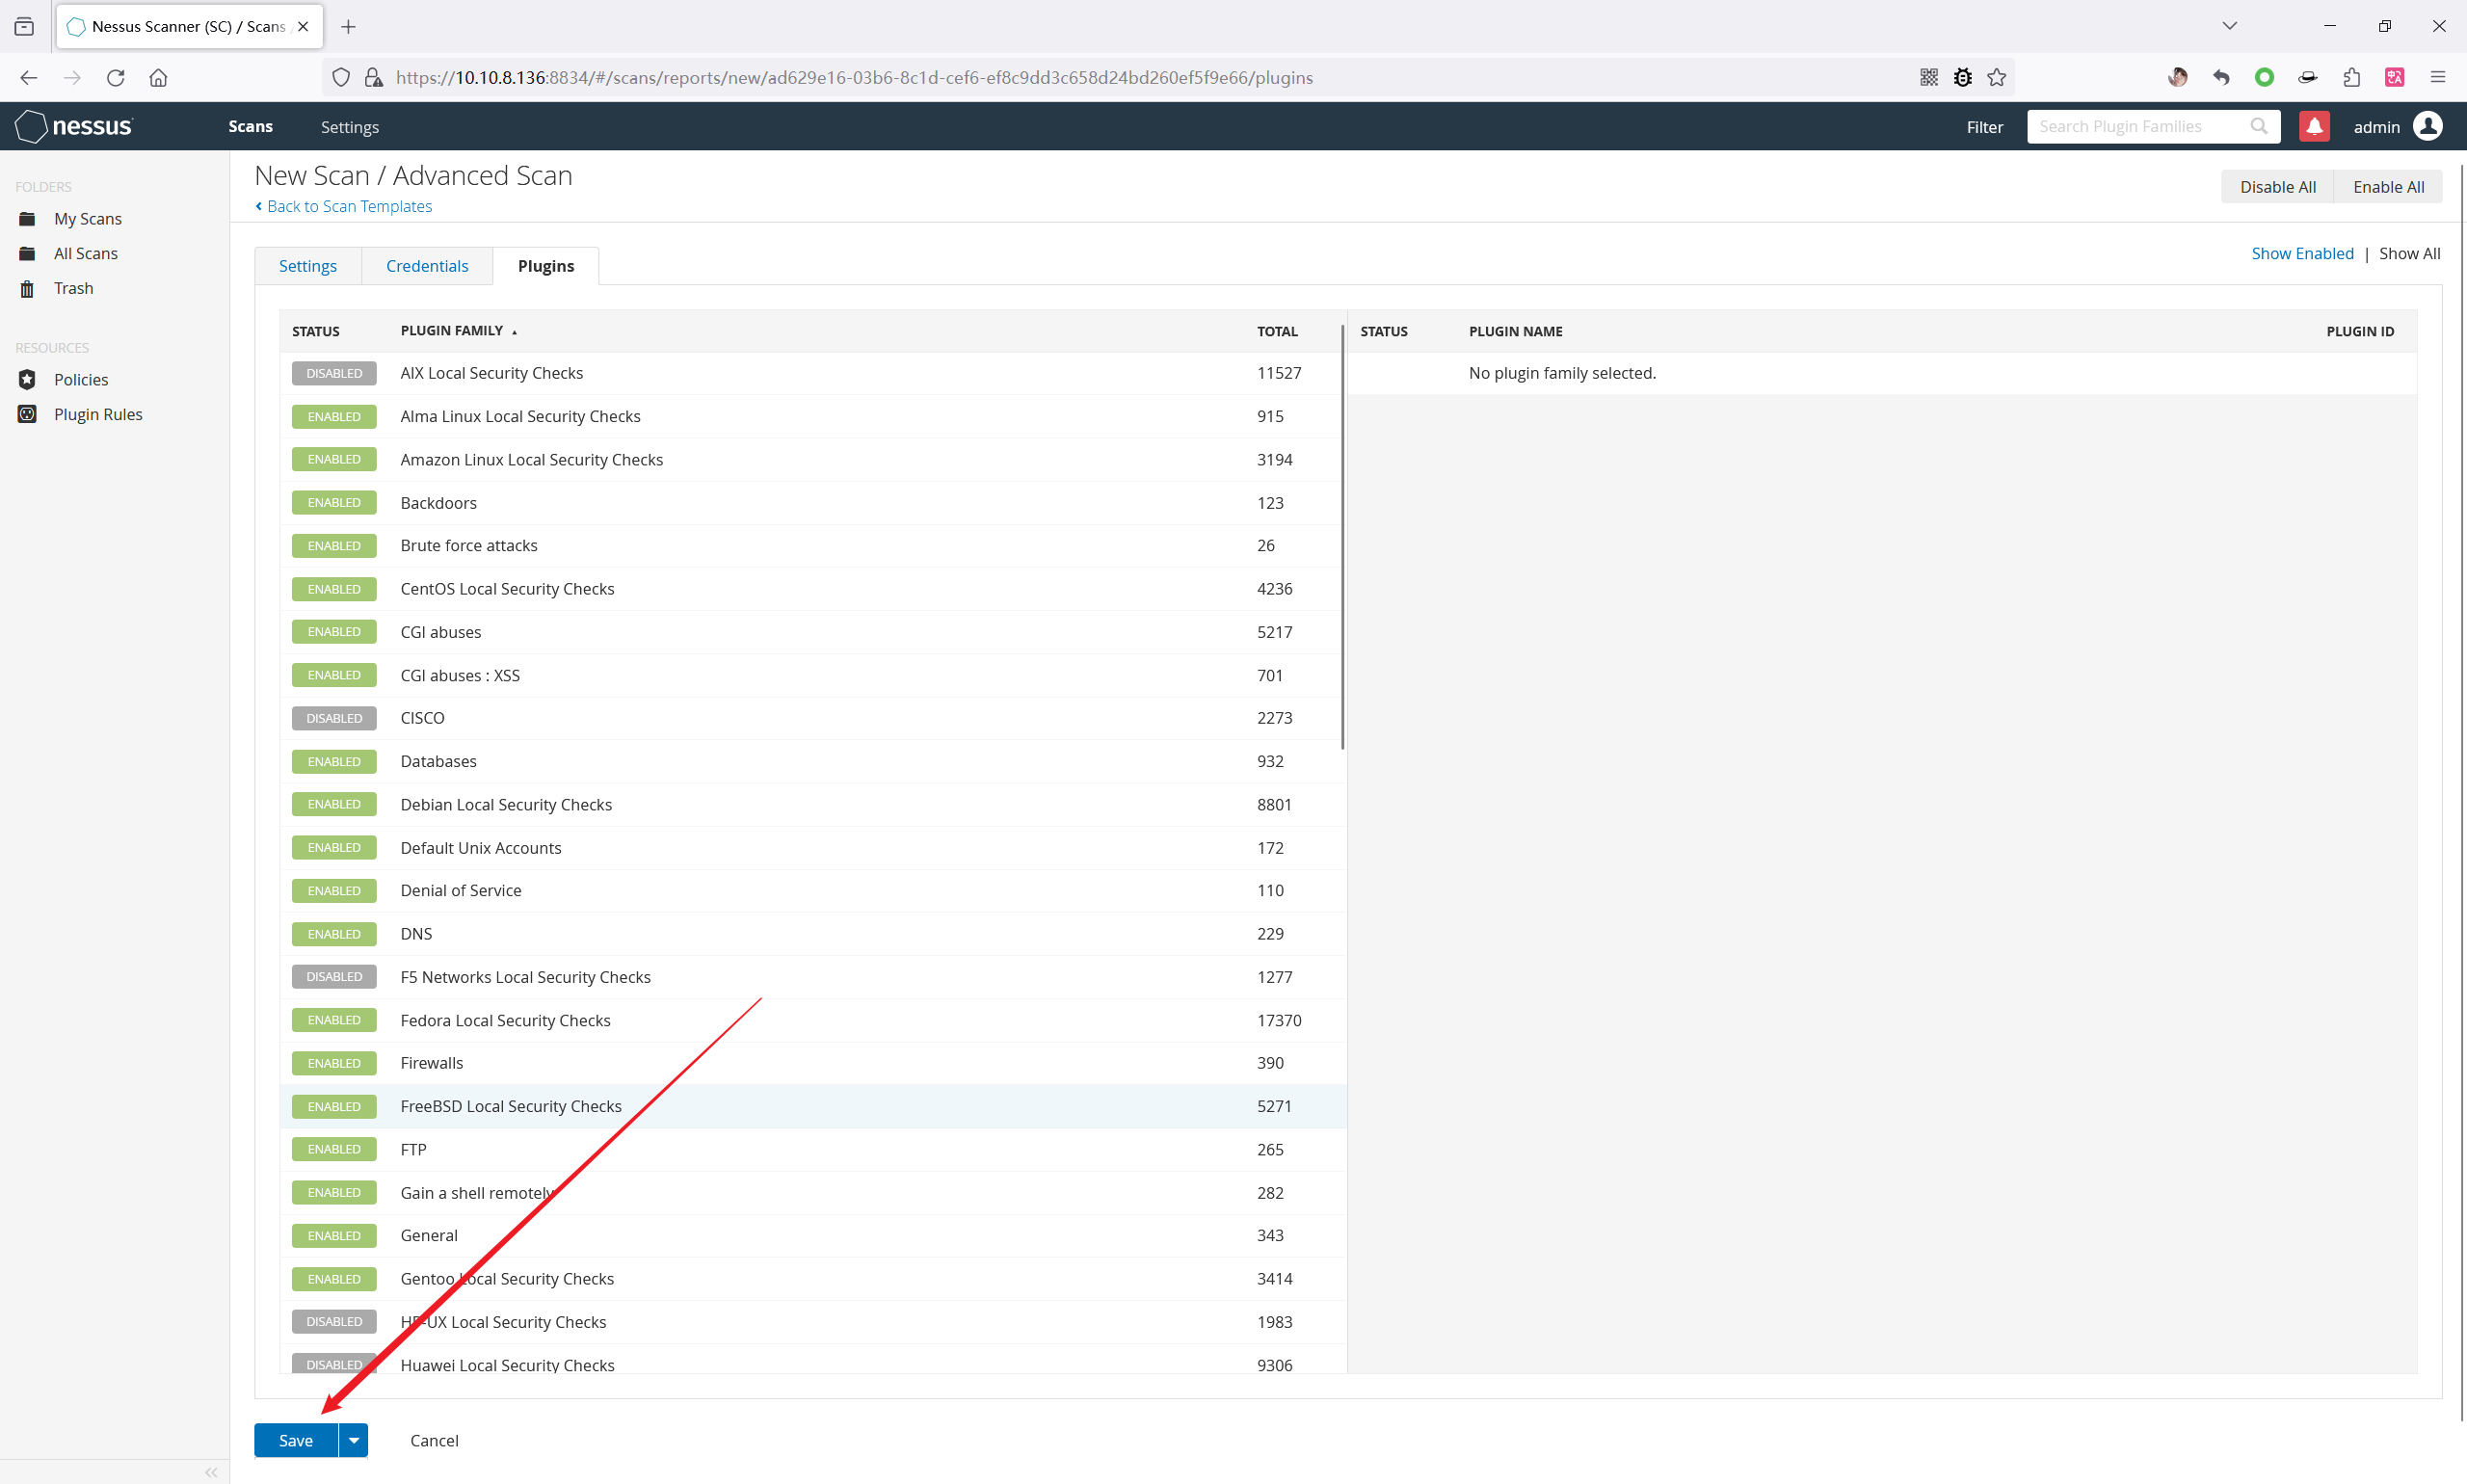Click the Disable All button

(2277, 187)
